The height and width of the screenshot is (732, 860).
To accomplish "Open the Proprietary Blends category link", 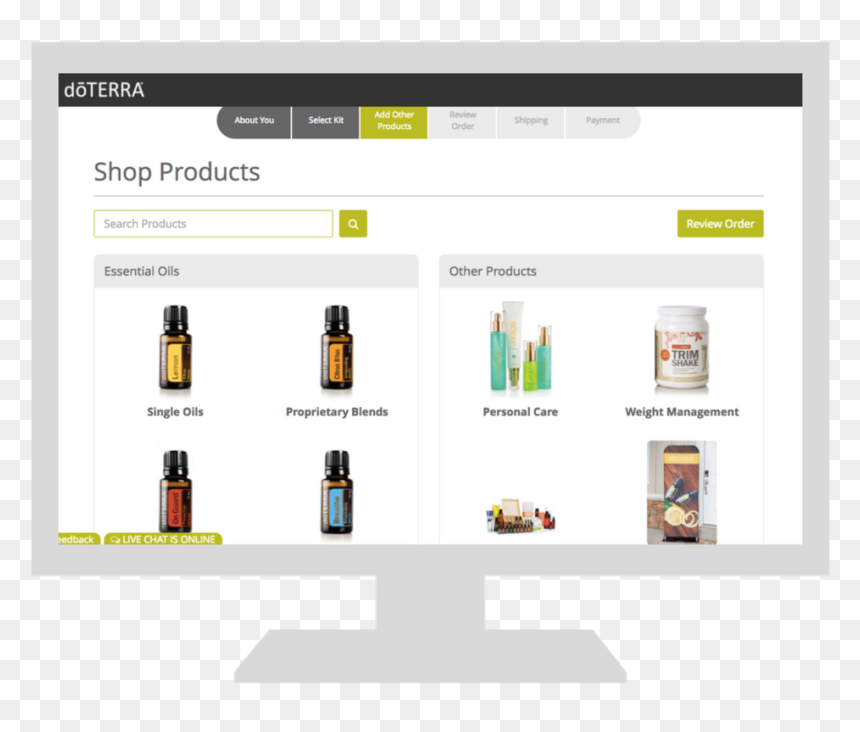I will 337,412.
